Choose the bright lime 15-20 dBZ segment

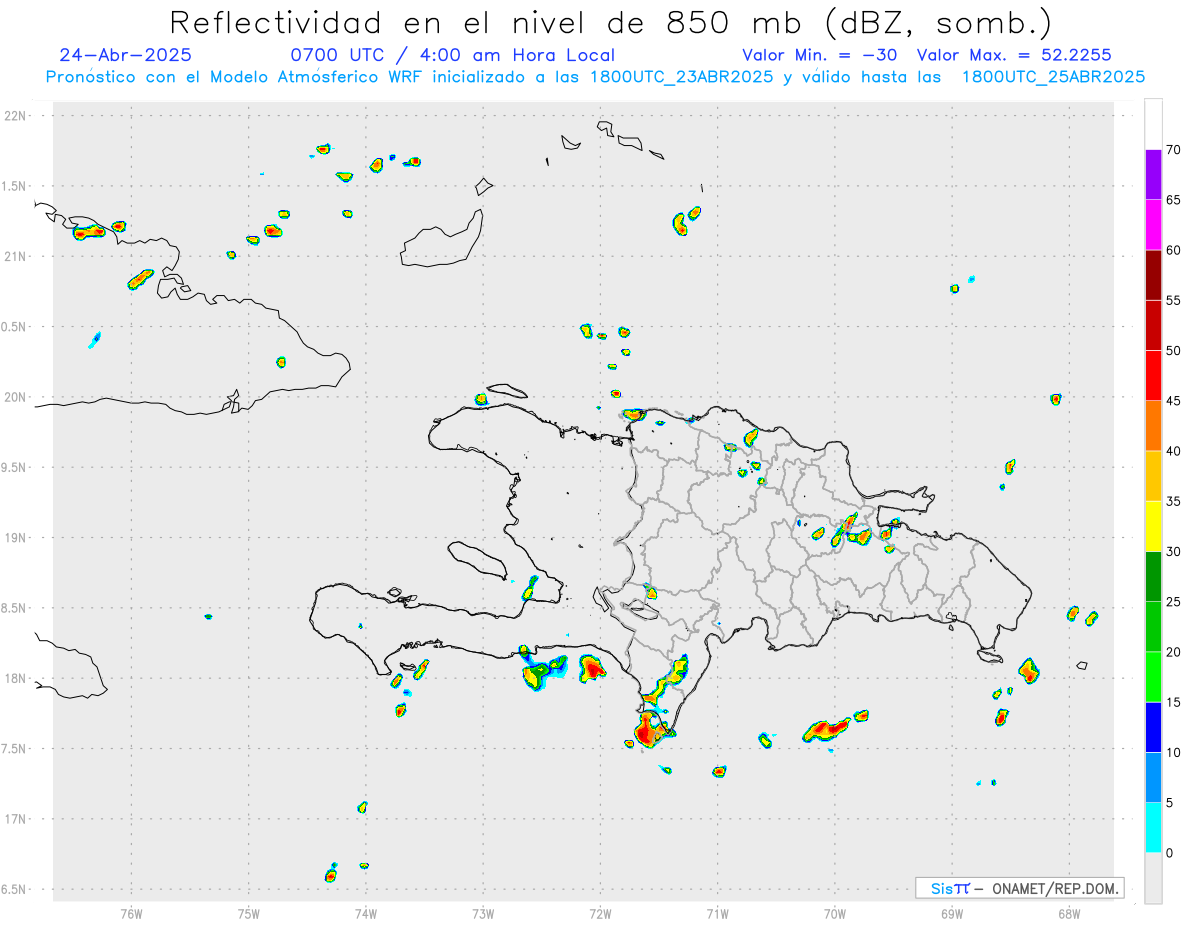coord(1153,677)
